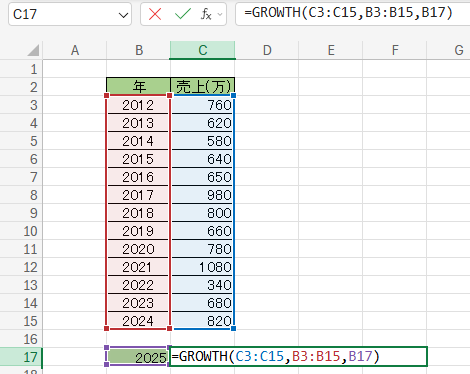Select column E header

click(331, 50)
